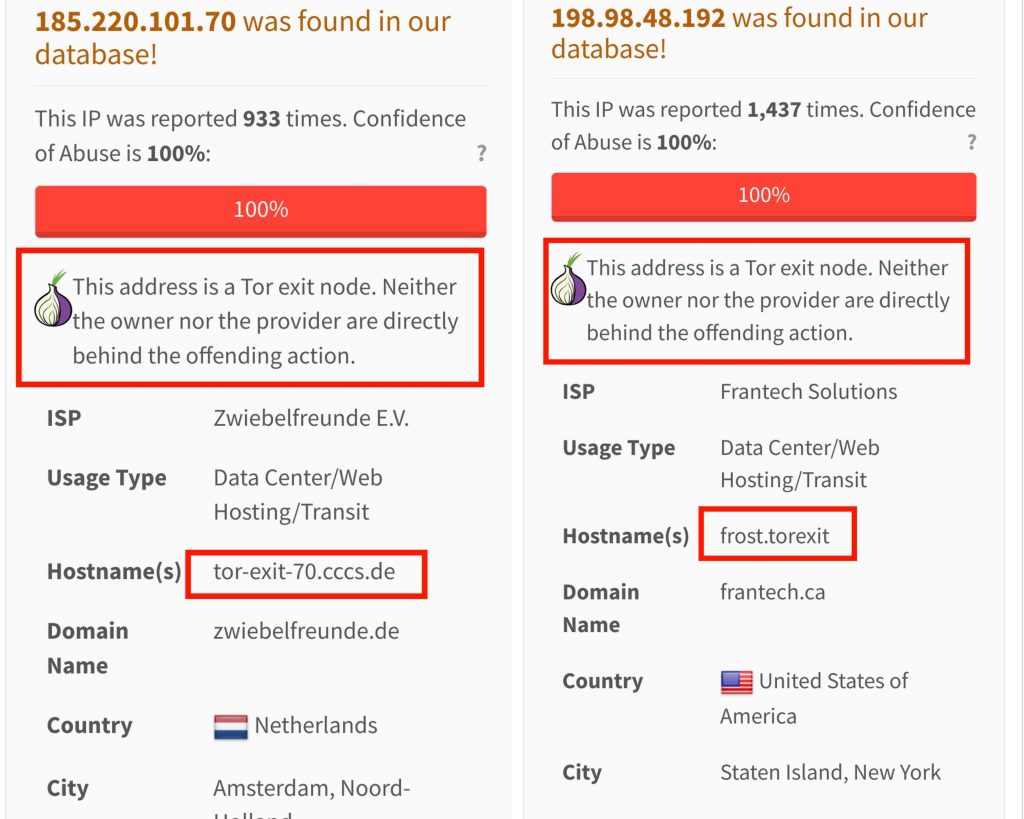This screenshot has height=819, width=1024.
Task: Click country text Netherlands
Action: tap(316, 726)
